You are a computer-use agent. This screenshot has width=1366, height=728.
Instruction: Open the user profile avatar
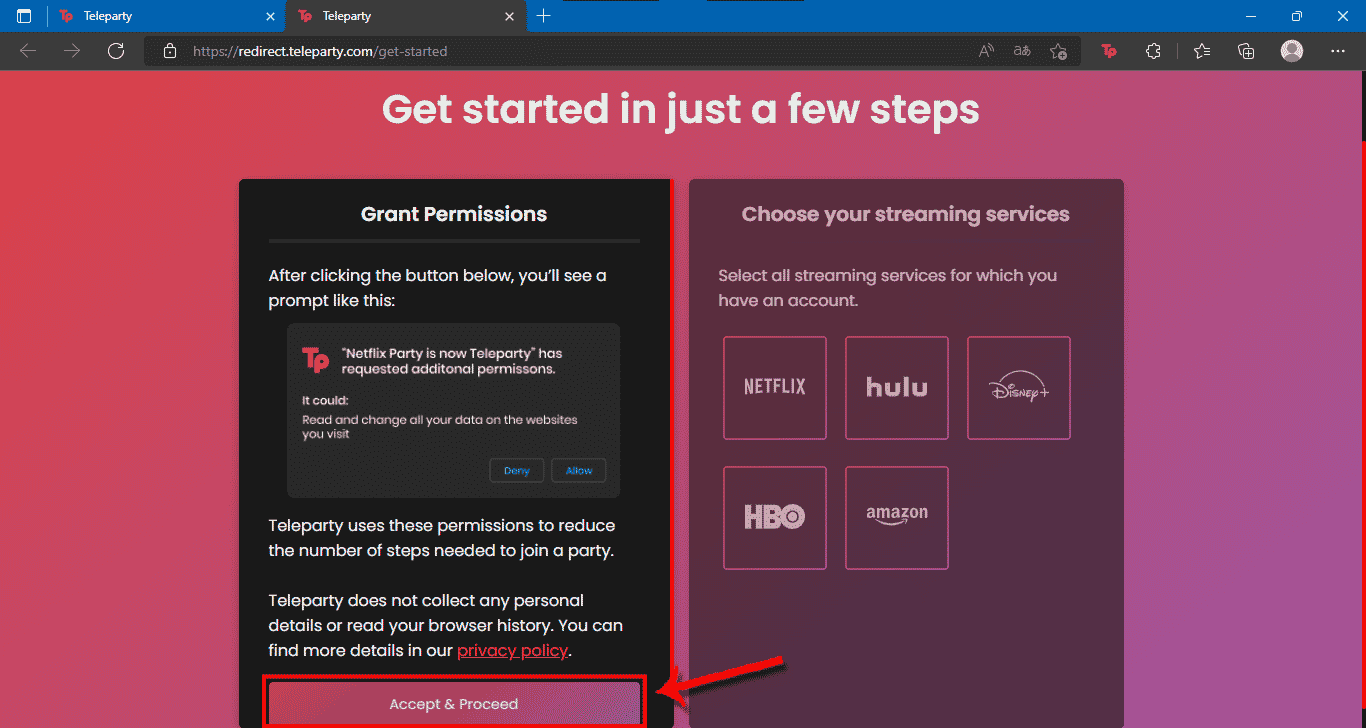(1292, 51)
